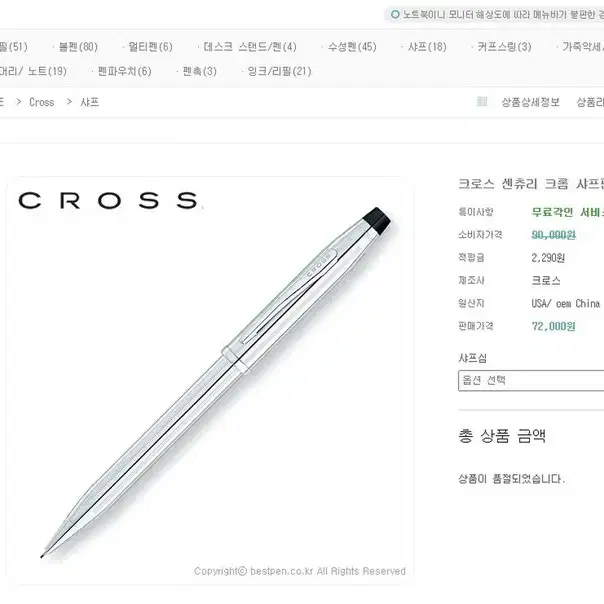
Task: Open the 멀티펜(6) category
Action: pos(151,47)
